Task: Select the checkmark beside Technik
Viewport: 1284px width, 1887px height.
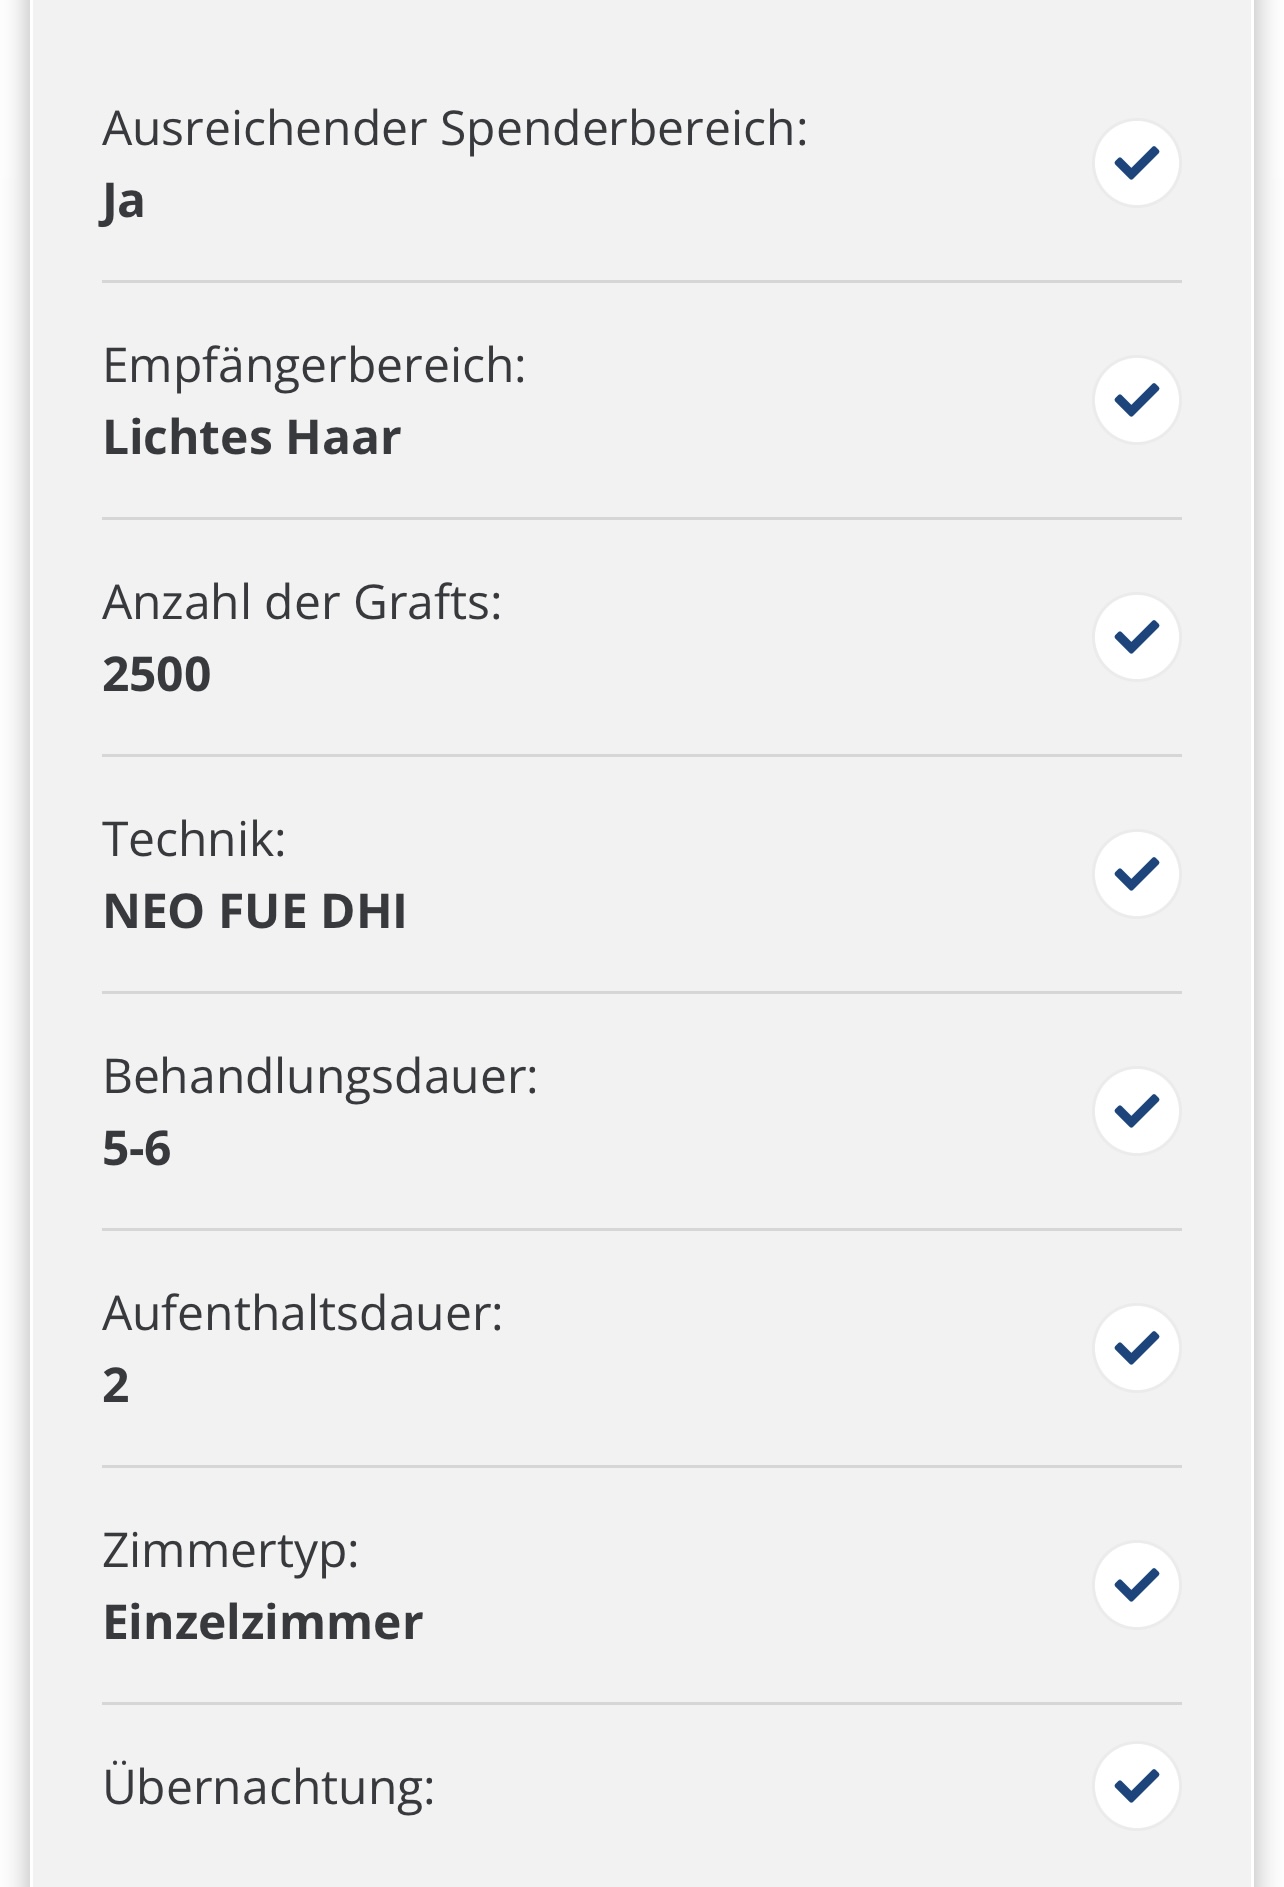Action: [x=1137, y=874]
